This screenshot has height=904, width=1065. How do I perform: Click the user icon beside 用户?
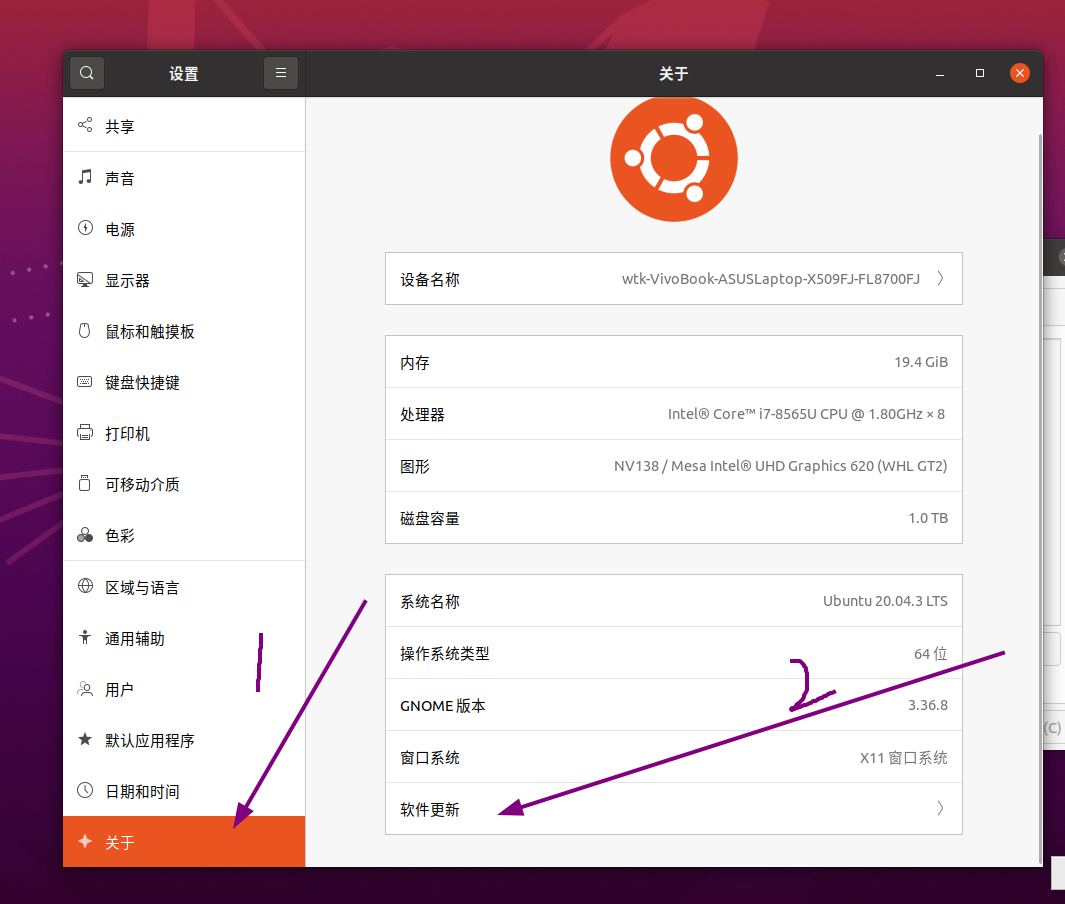click(x=85, y=689)
